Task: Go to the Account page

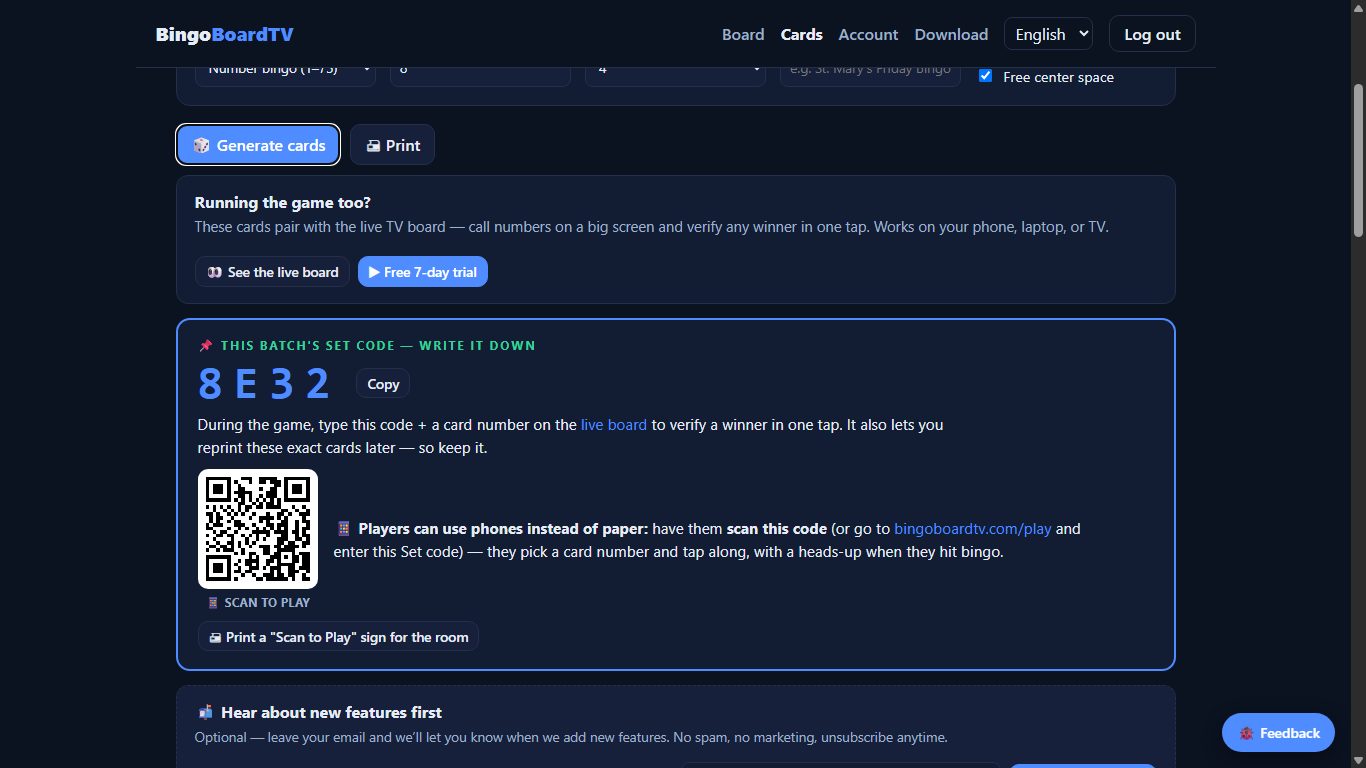Action: tap(868, 34)
